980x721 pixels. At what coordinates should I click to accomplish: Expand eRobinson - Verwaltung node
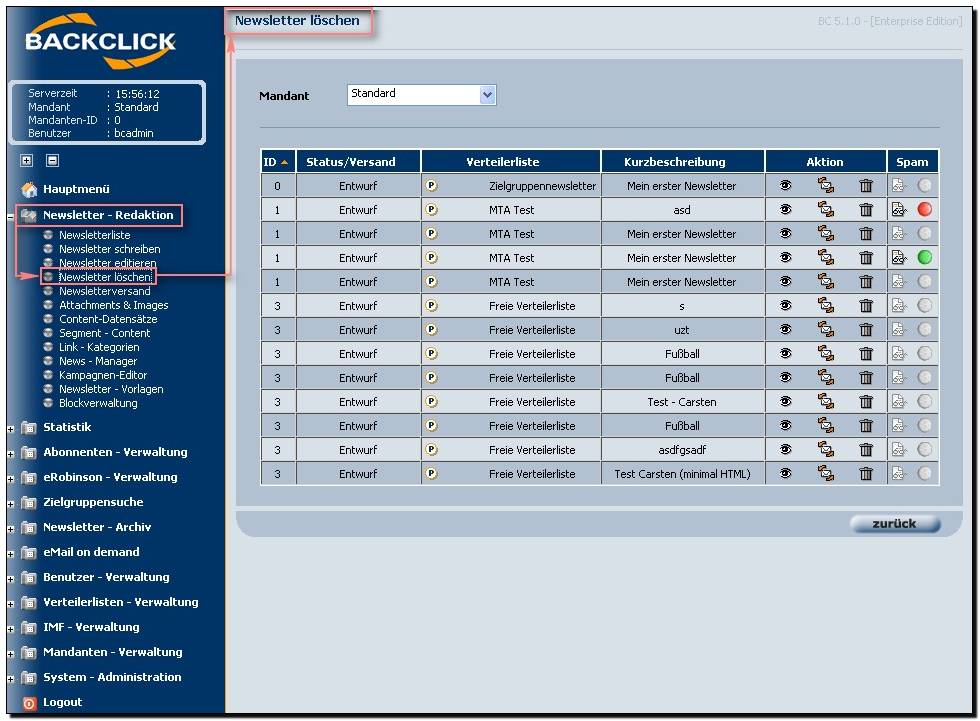pyautogui.click(x=11, y=479)
